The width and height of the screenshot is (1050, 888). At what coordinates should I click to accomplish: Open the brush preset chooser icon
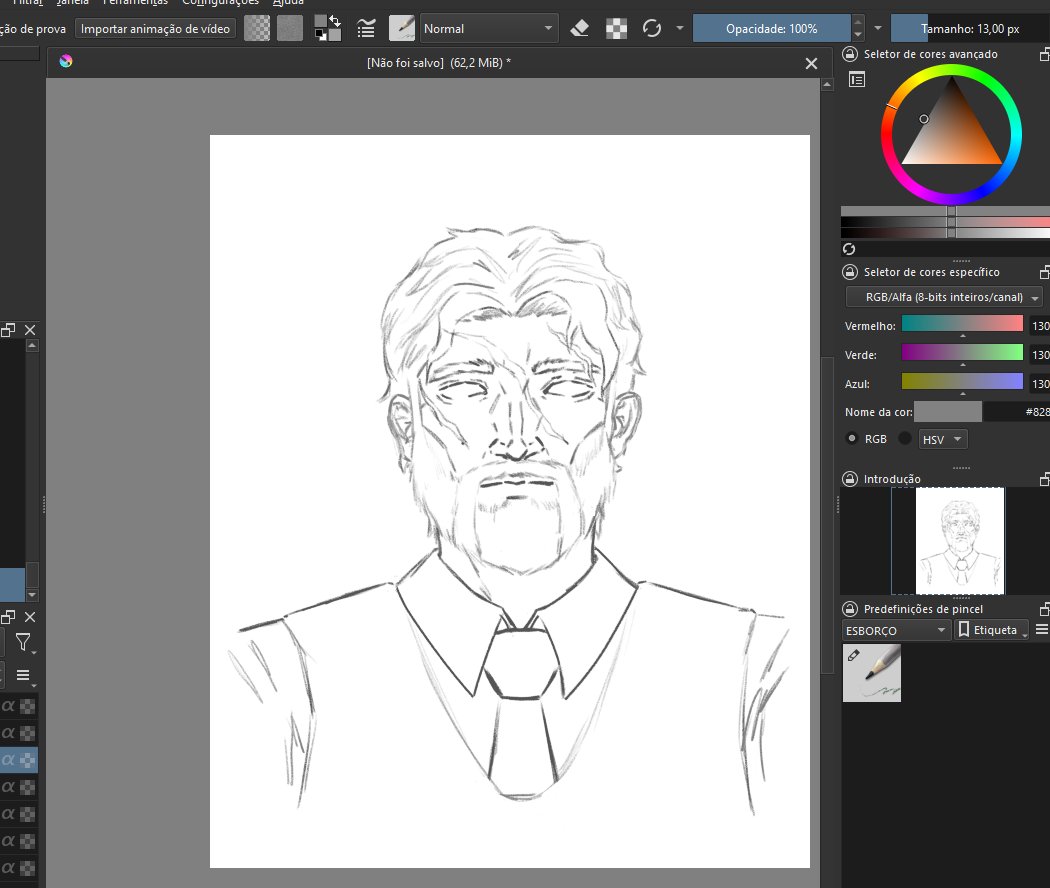pos(402,29)
